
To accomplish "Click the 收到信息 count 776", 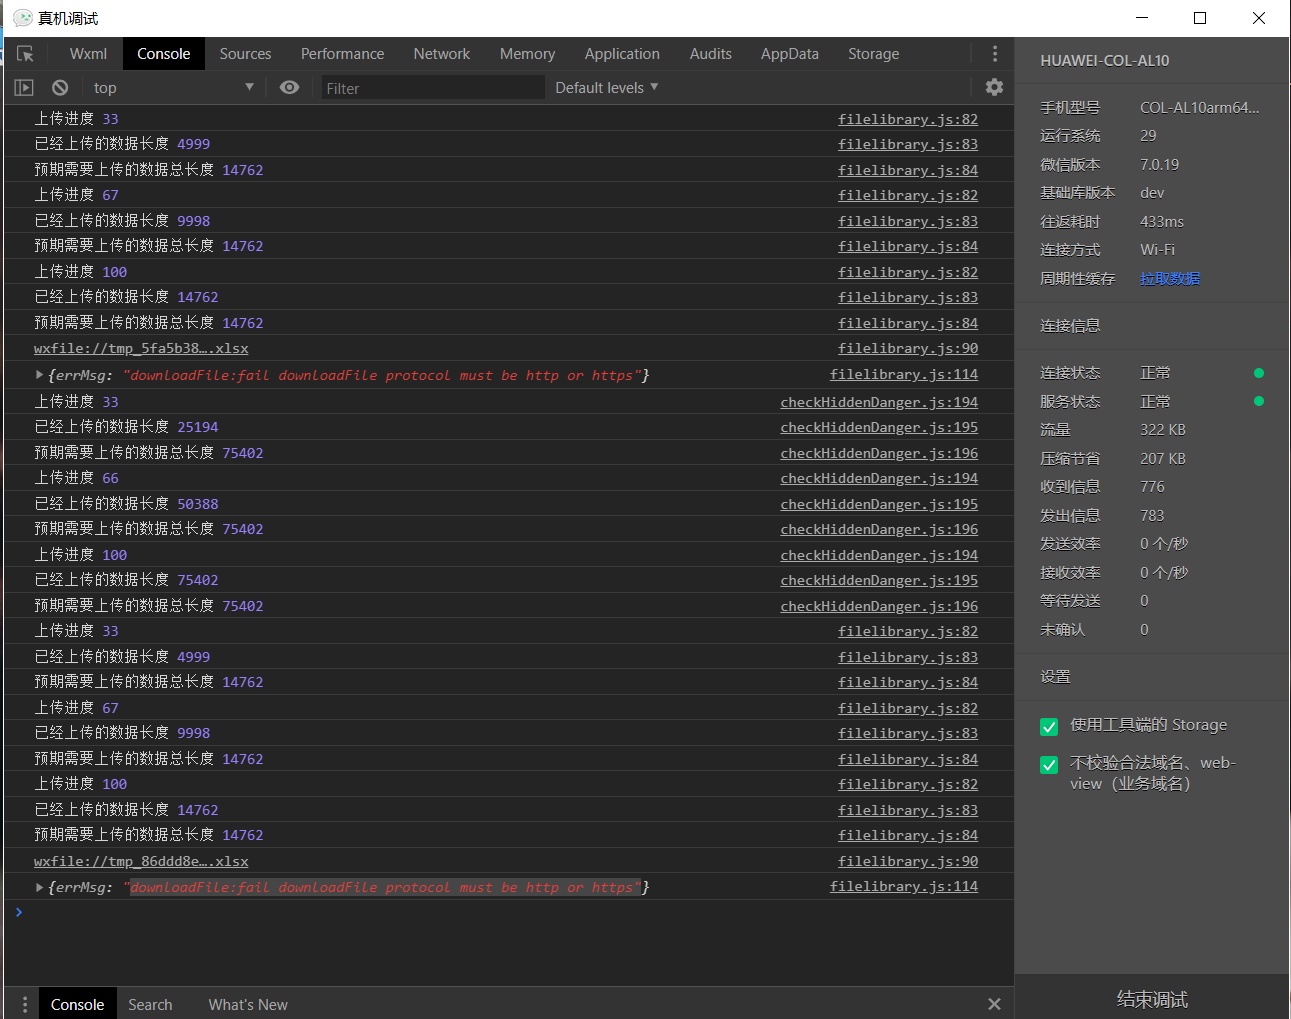I will pos(1152,486).
